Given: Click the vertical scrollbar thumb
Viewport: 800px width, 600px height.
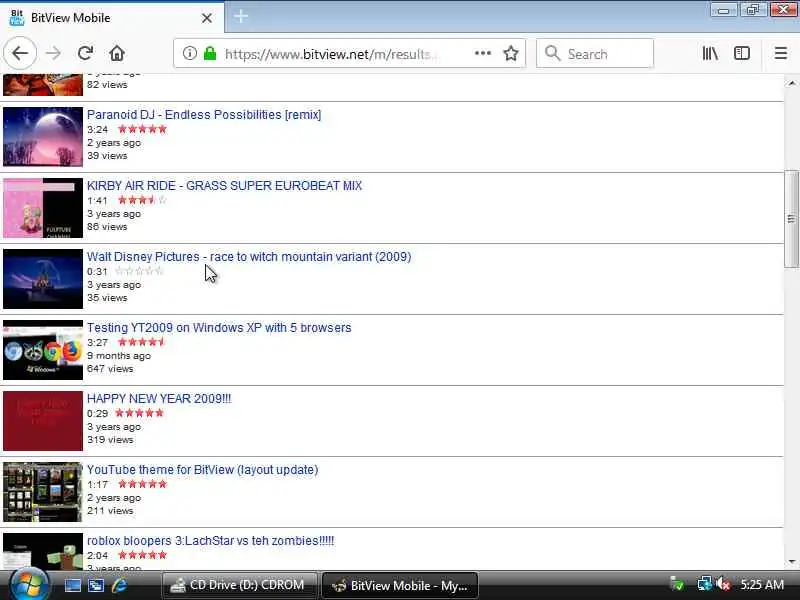Looking at the screenshot, I should 791,218.
